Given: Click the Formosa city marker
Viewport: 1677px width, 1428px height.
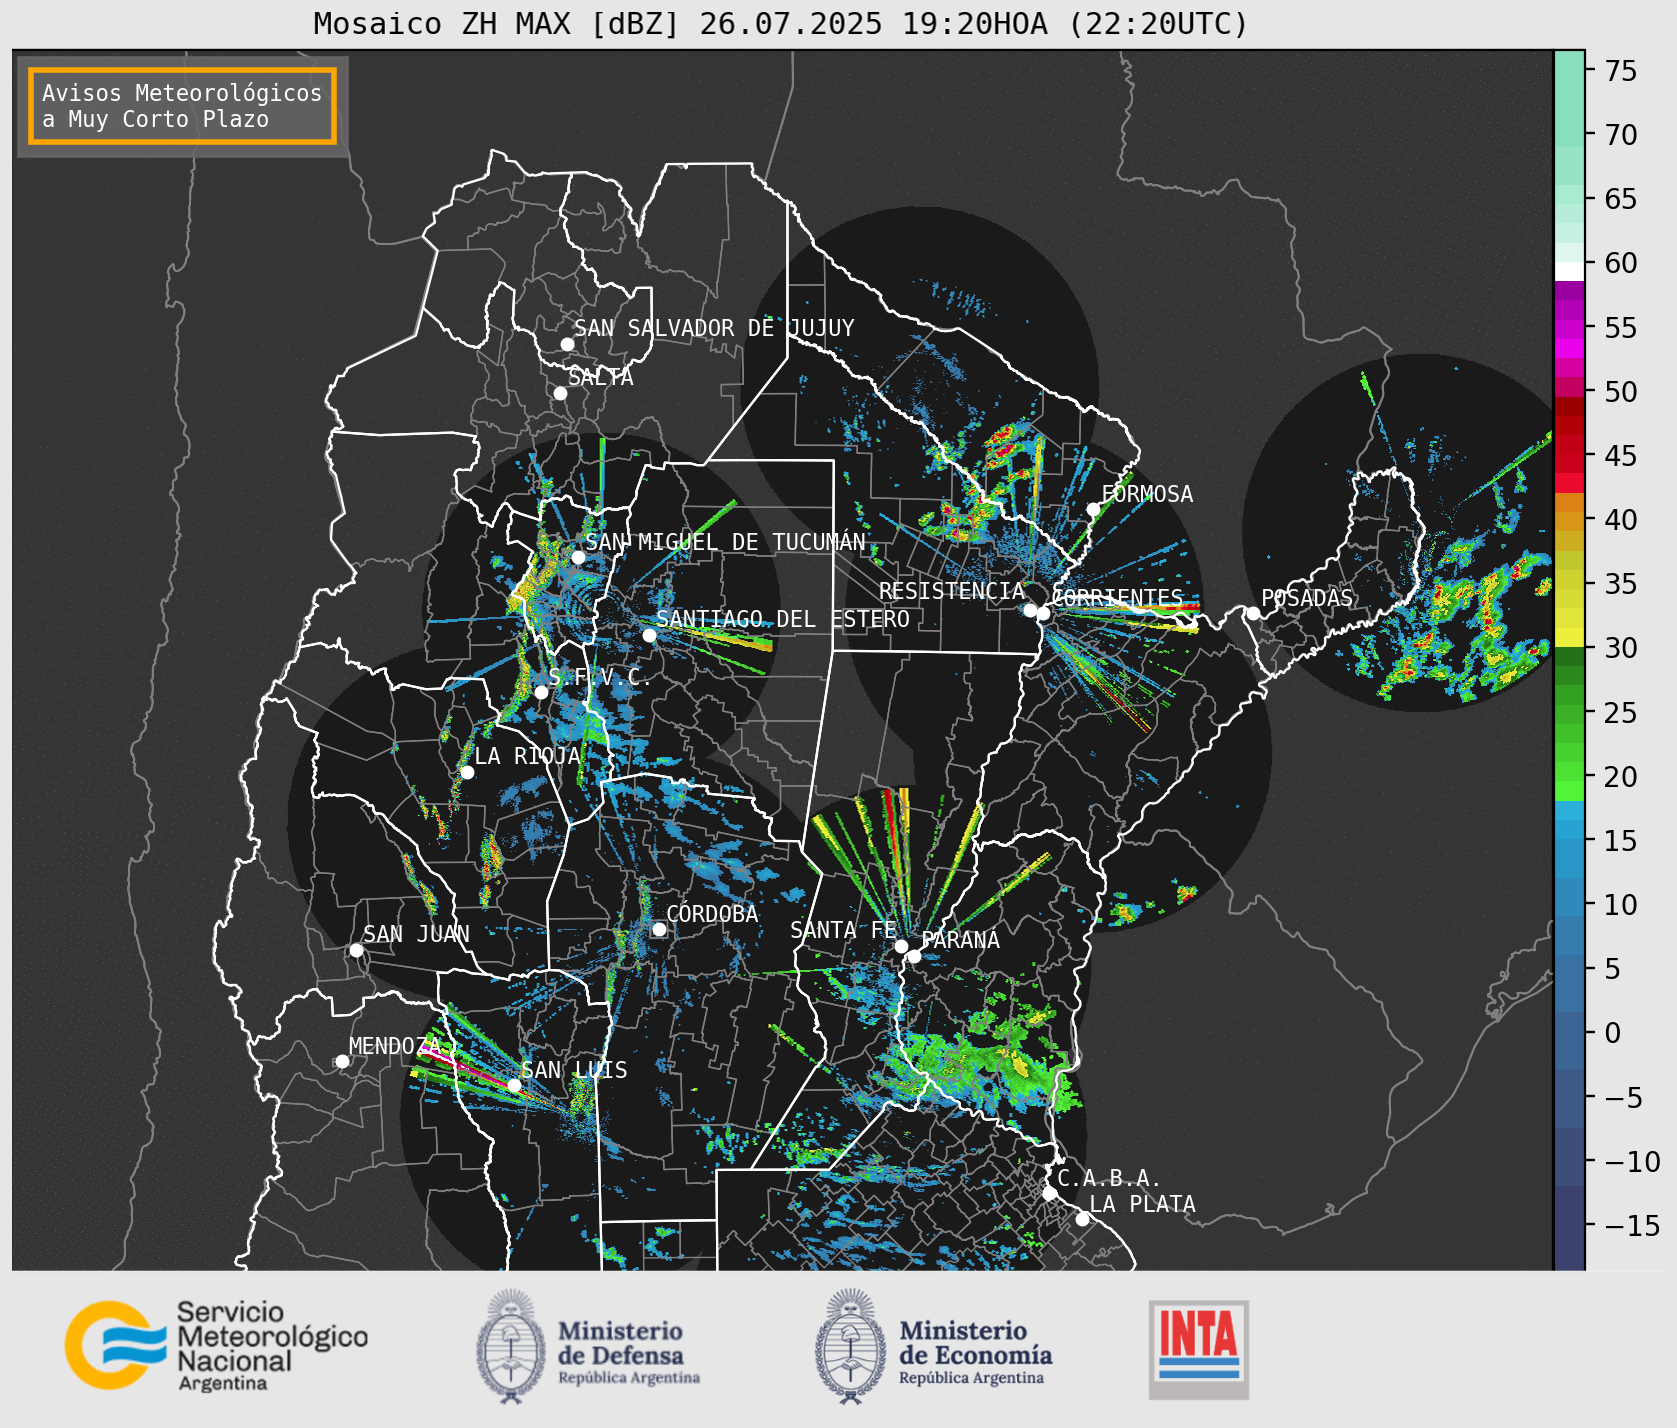Looking at the screenshot, I should point(1094,509).
